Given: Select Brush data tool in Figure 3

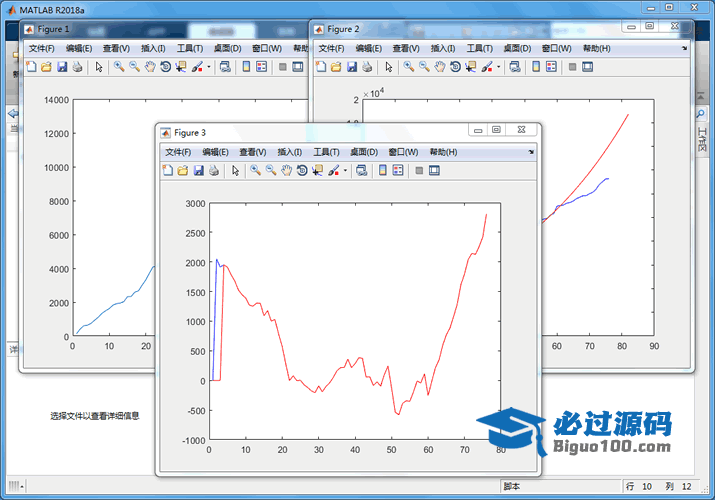Looking at the screenshot, I should click(334, 170).
